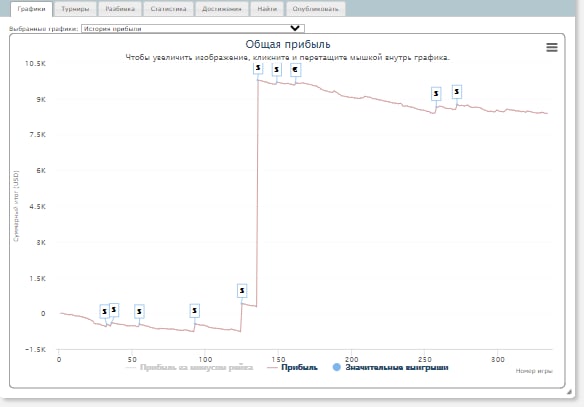Viewport: 584px width, 407px height.
Task: Switch to the Графики tab
Action: tap(32, 9)
